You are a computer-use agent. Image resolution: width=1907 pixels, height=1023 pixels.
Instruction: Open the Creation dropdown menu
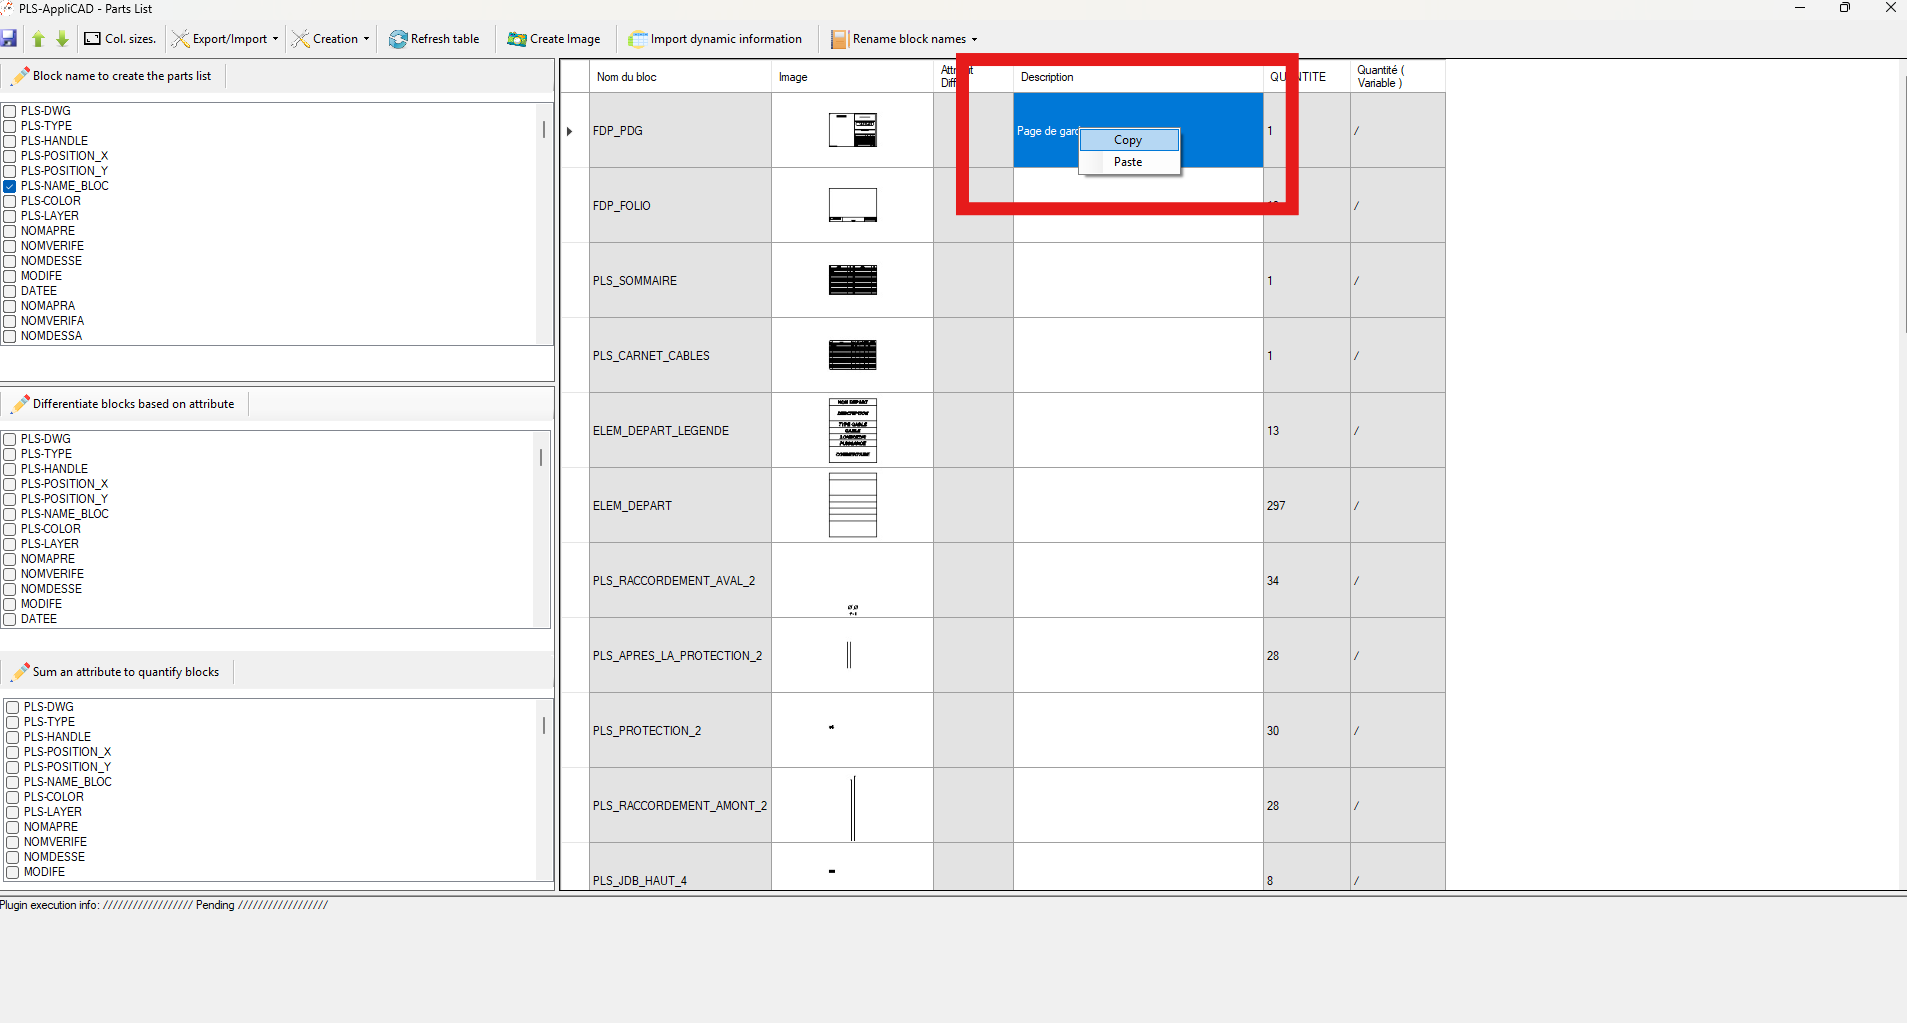(x=366, y=39)
